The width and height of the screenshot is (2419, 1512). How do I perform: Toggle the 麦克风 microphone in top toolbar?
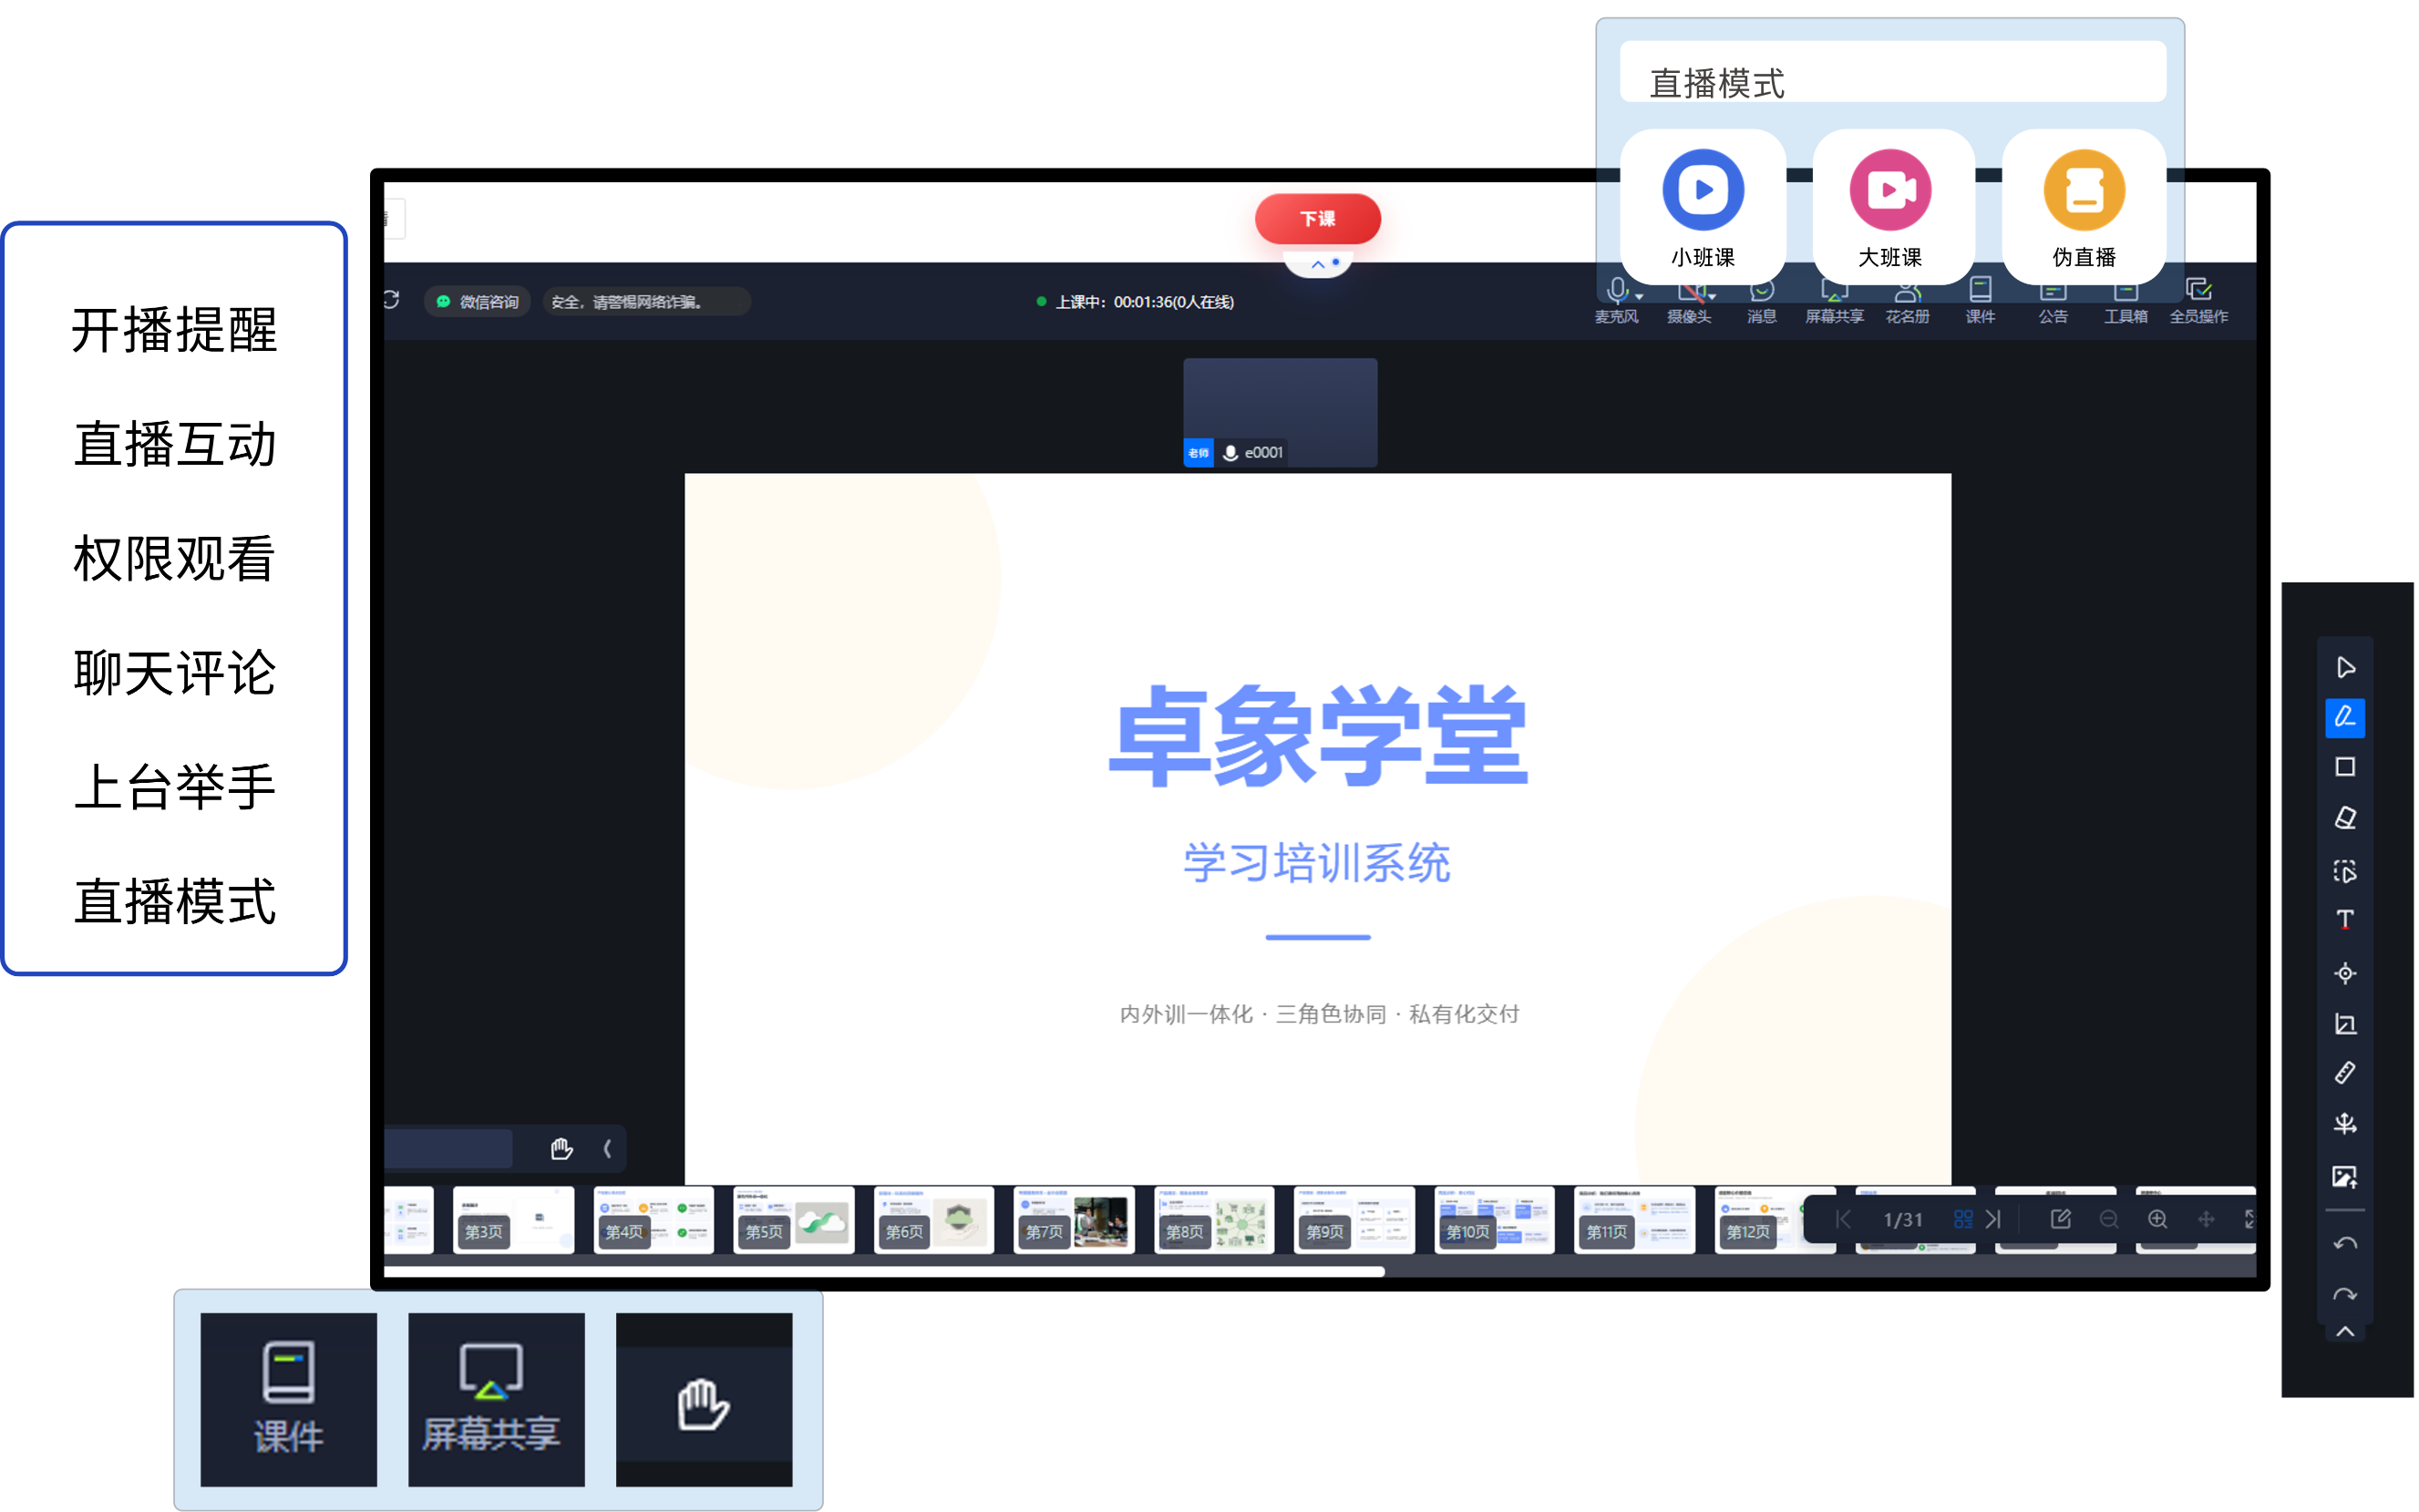click(1616, 300)
